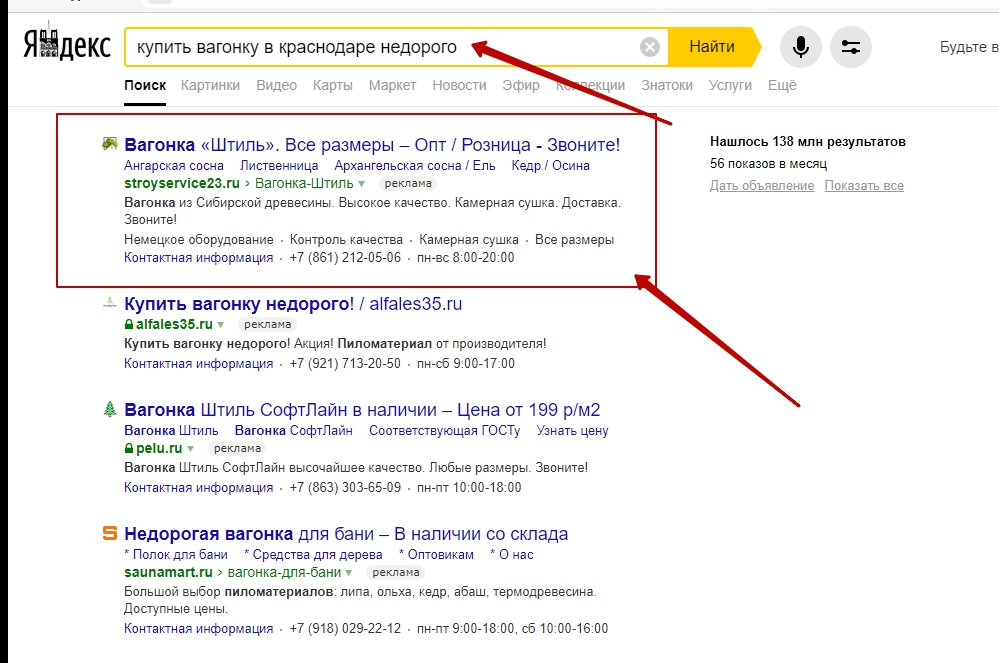Click the pelu.ru tree favicon
999x663 pixels.
coord(110,409)
